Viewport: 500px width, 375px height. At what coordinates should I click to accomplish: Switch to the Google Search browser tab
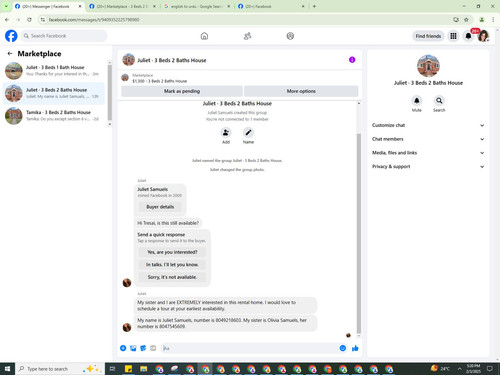(197, 6)
